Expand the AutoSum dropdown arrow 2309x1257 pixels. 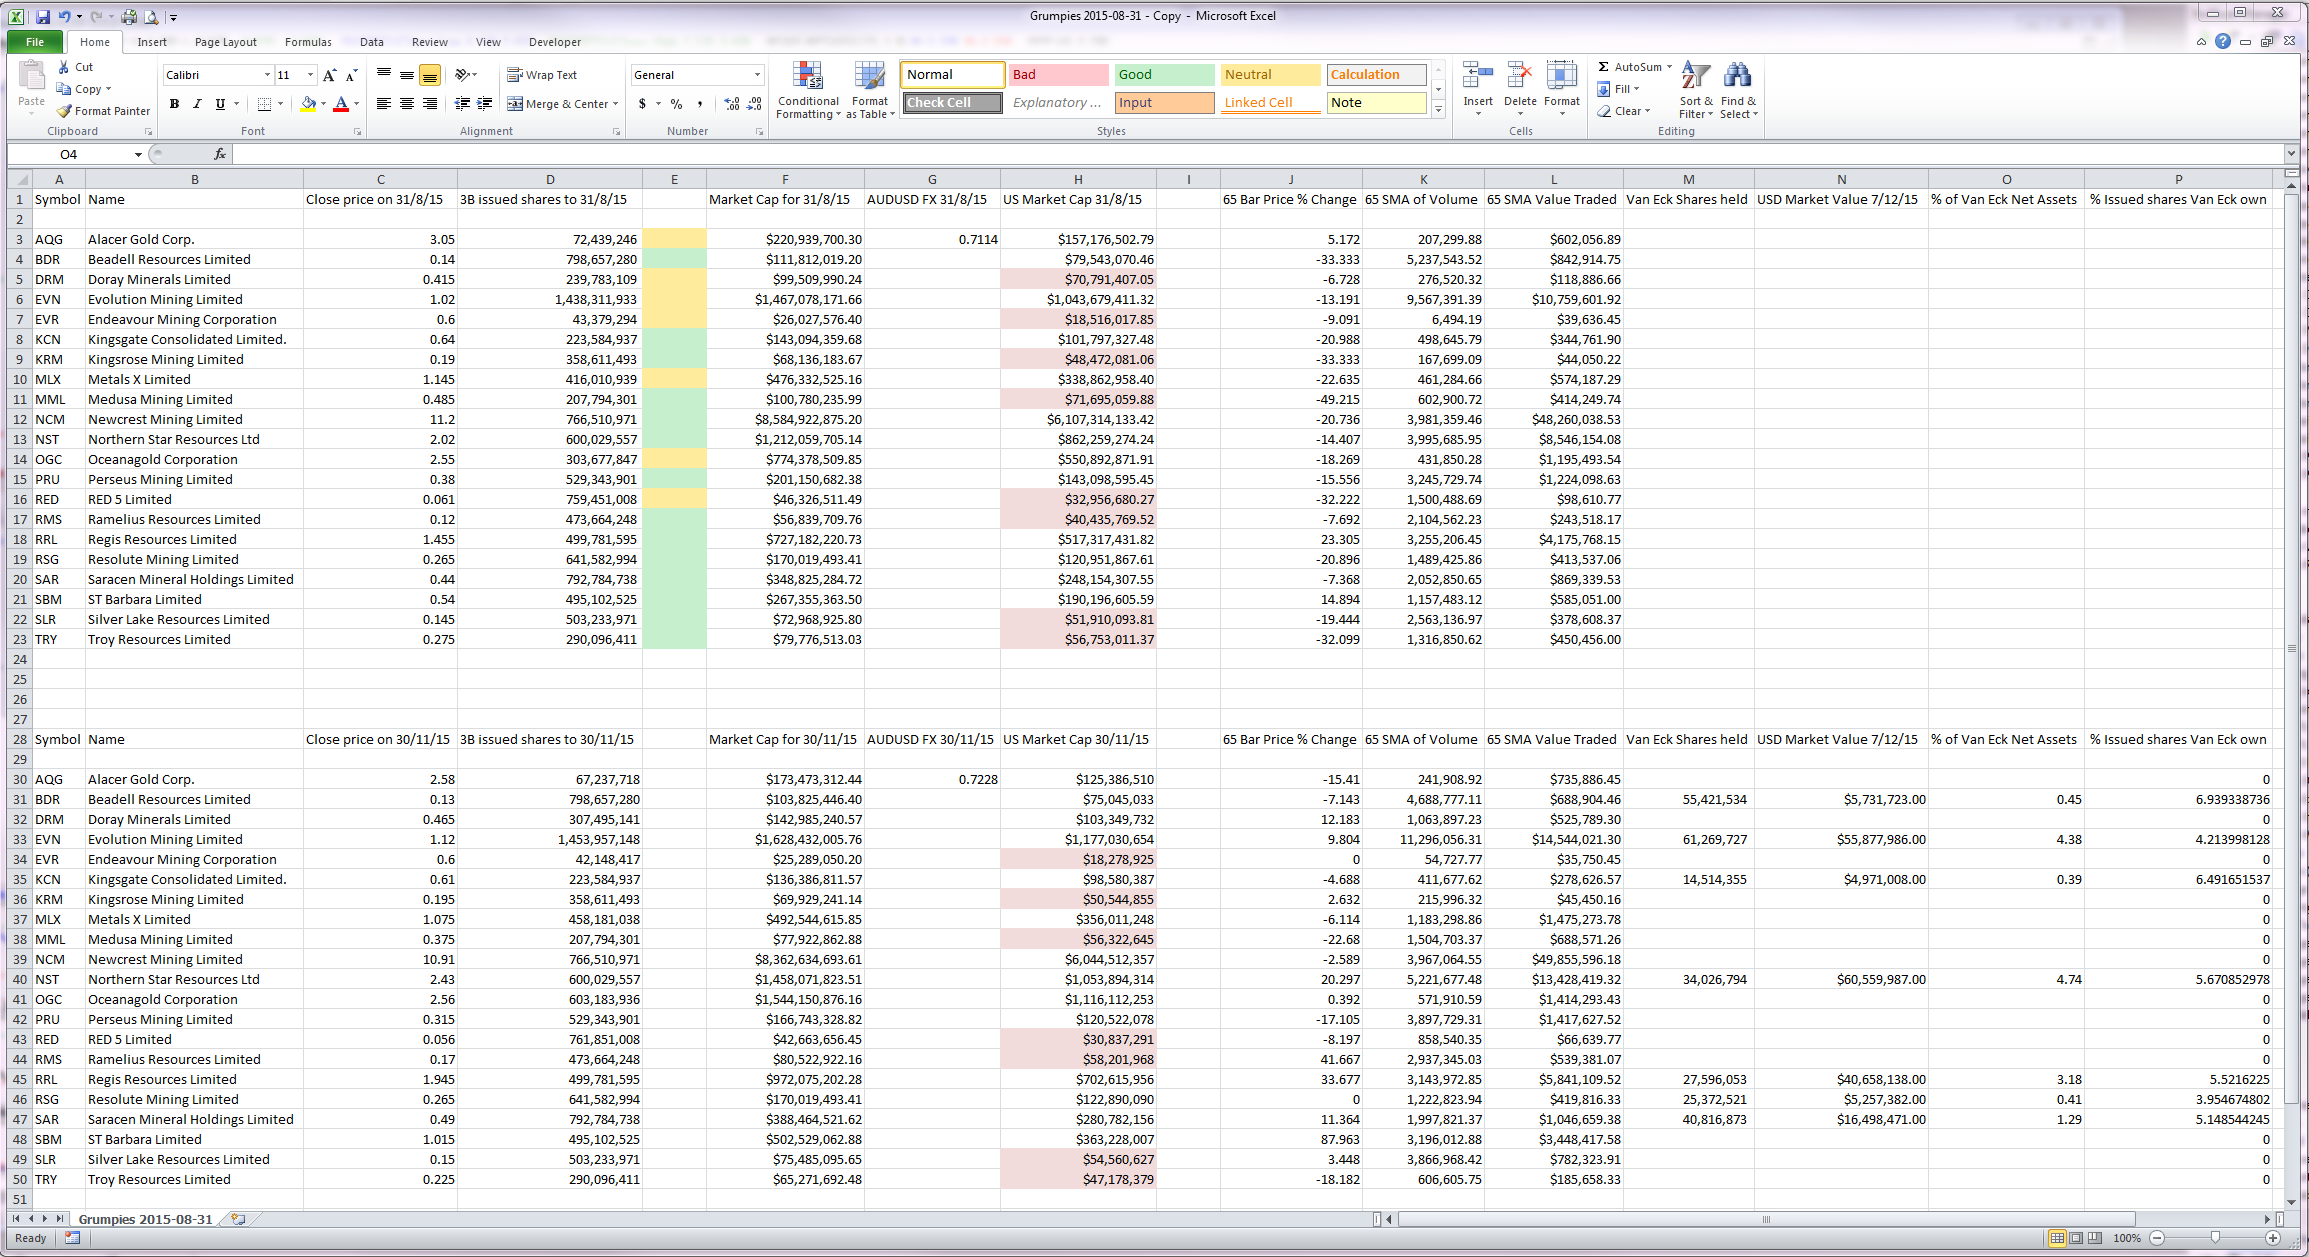tap(1669, 67)
